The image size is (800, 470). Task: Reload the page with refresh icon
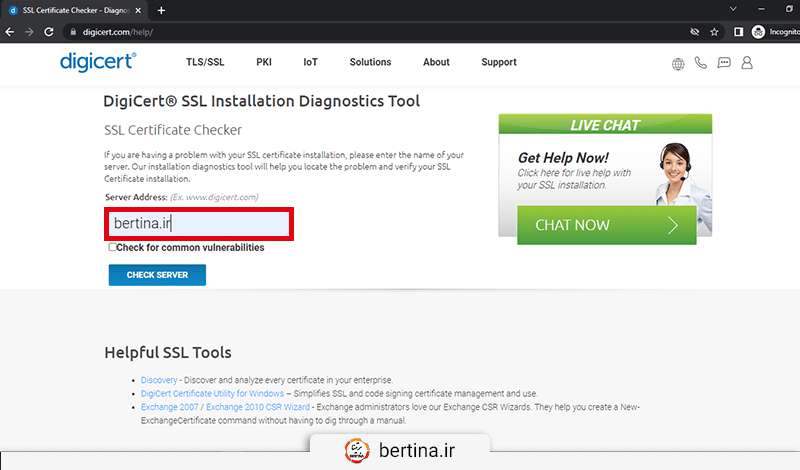click(48, 32)
